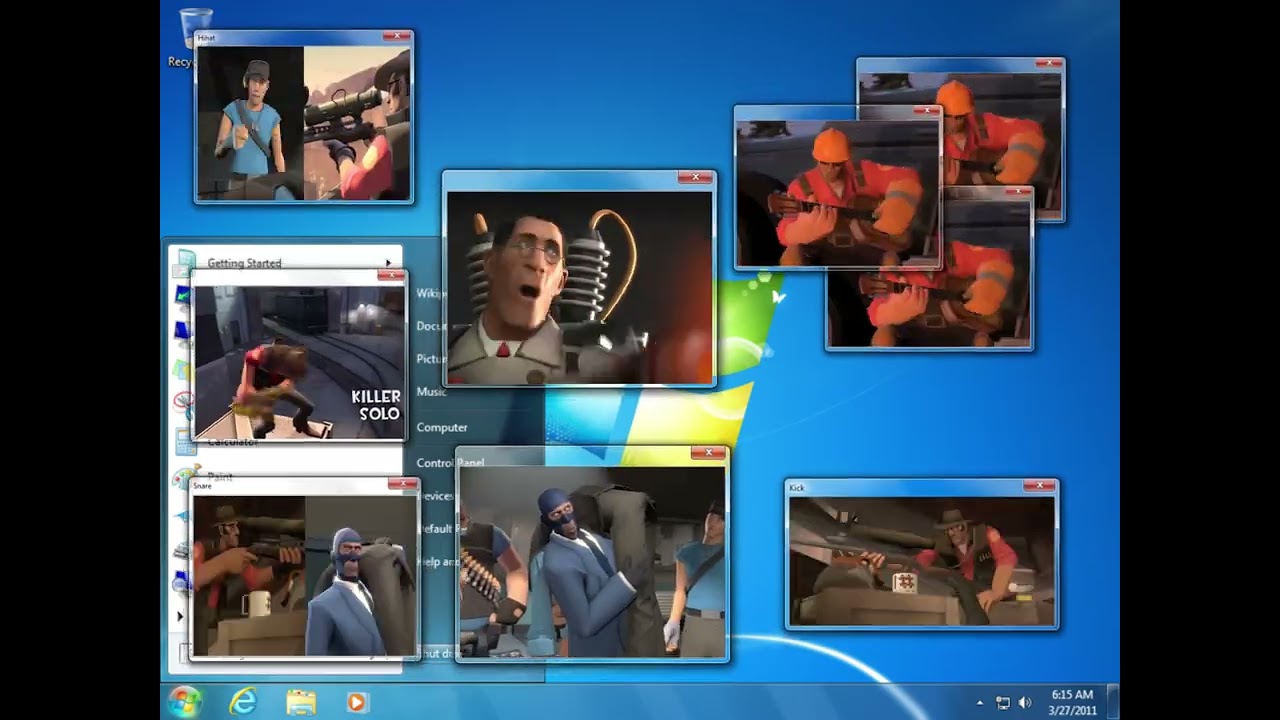Click the Sniper video in Kick window

pyautogui.click(x=922, y=561)
